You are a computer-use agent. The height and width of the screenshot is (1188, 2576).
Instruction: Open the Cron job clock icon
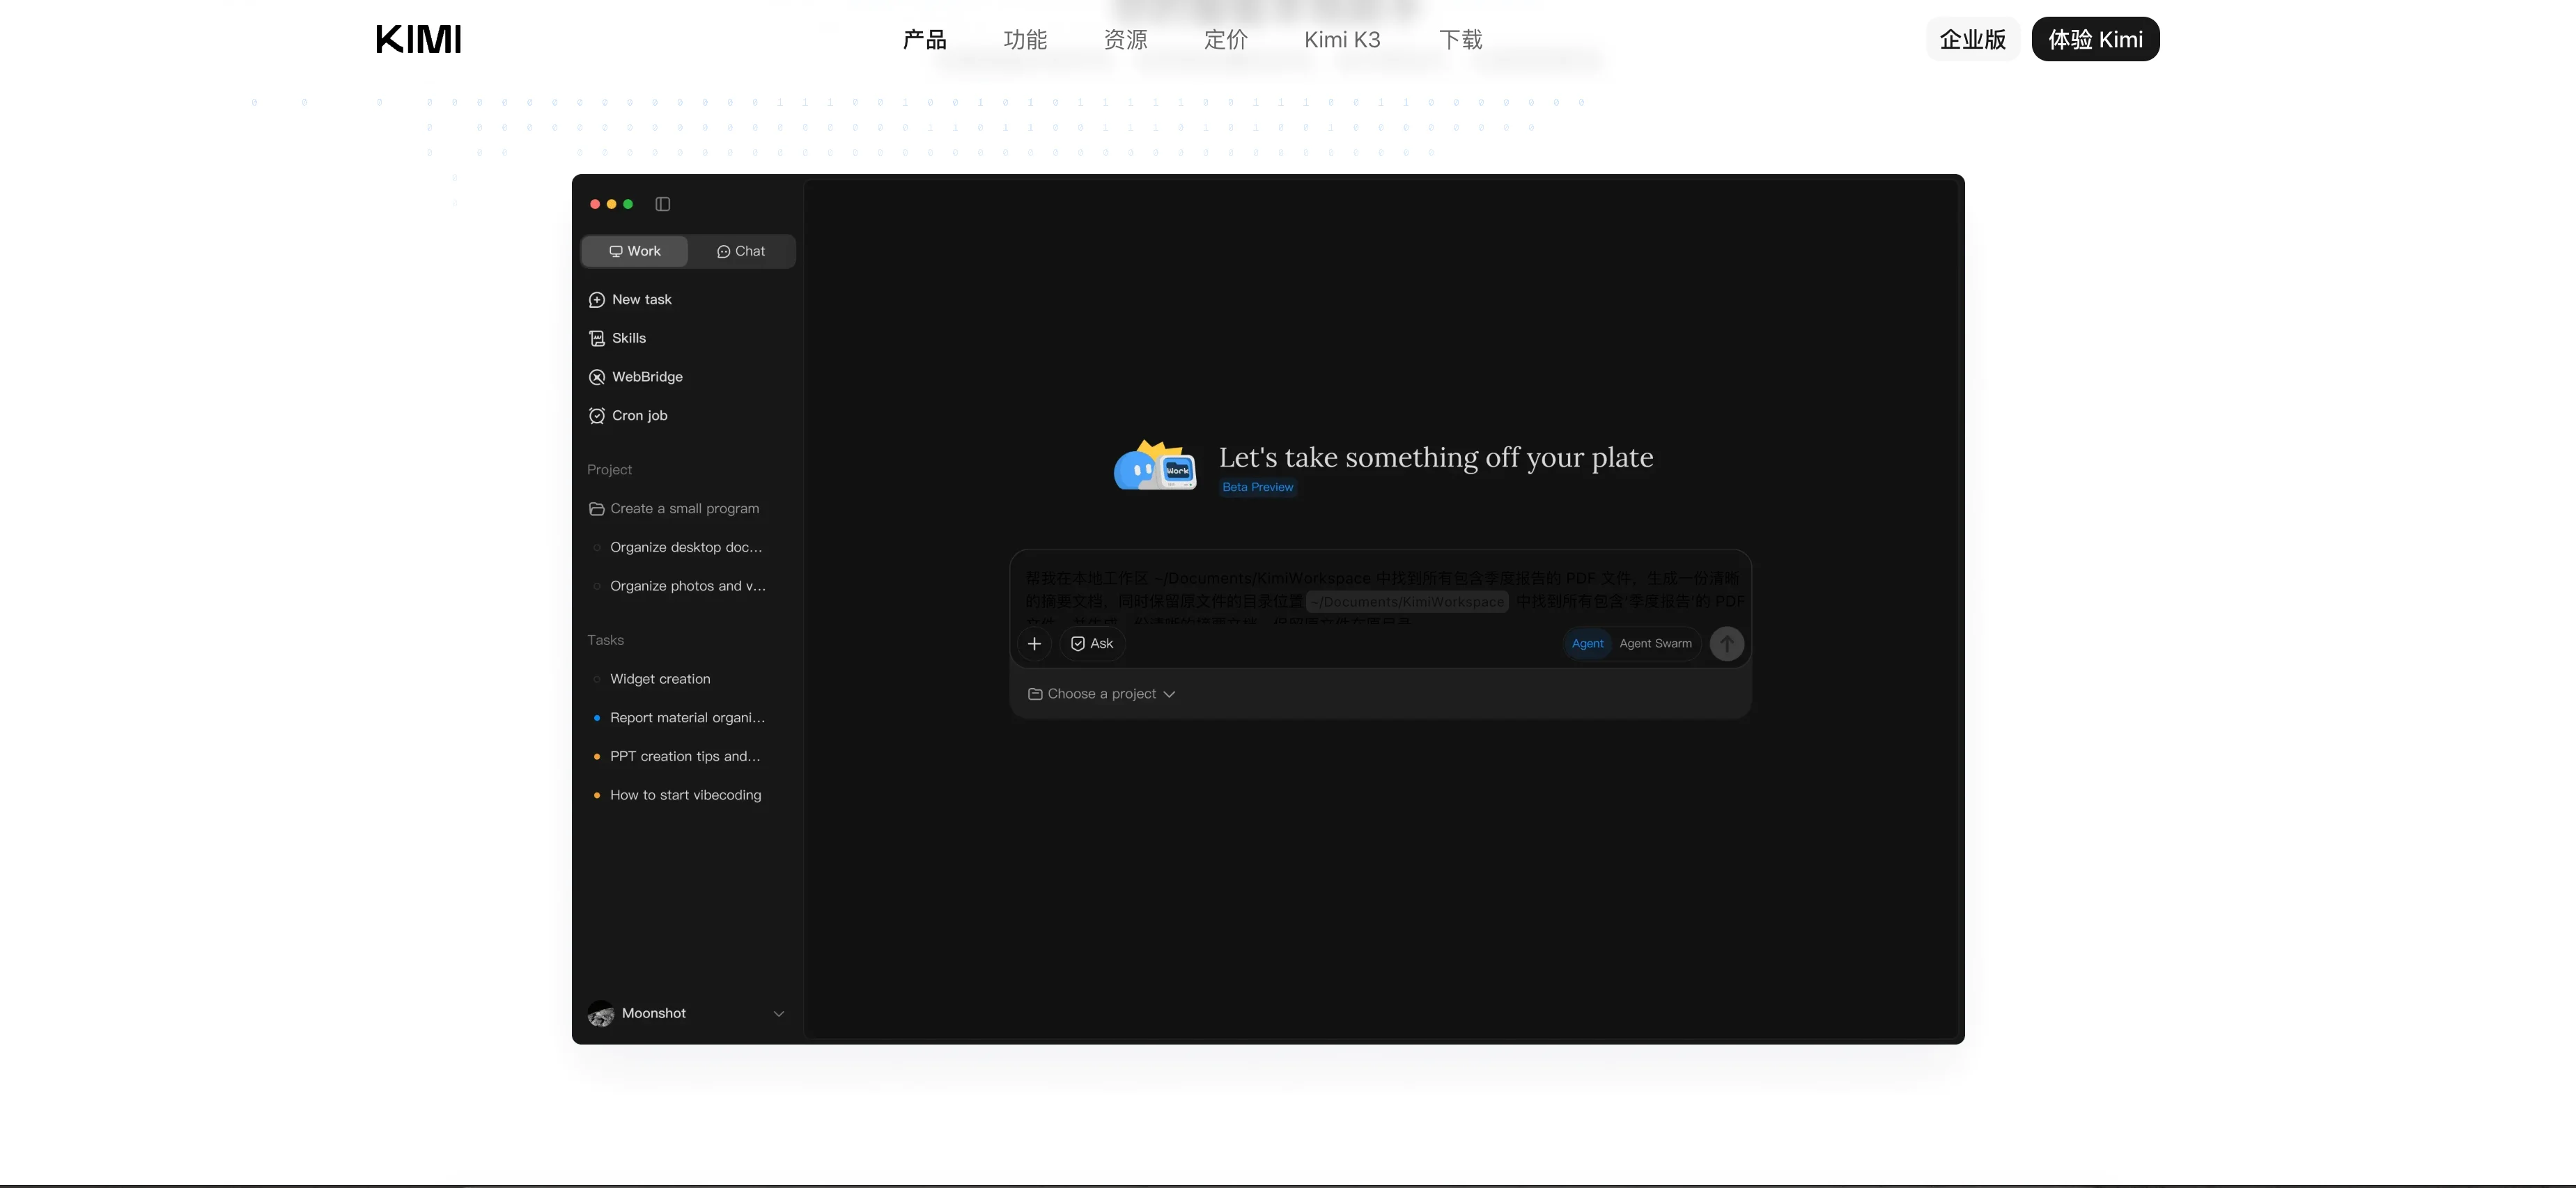tap(597, 416)
